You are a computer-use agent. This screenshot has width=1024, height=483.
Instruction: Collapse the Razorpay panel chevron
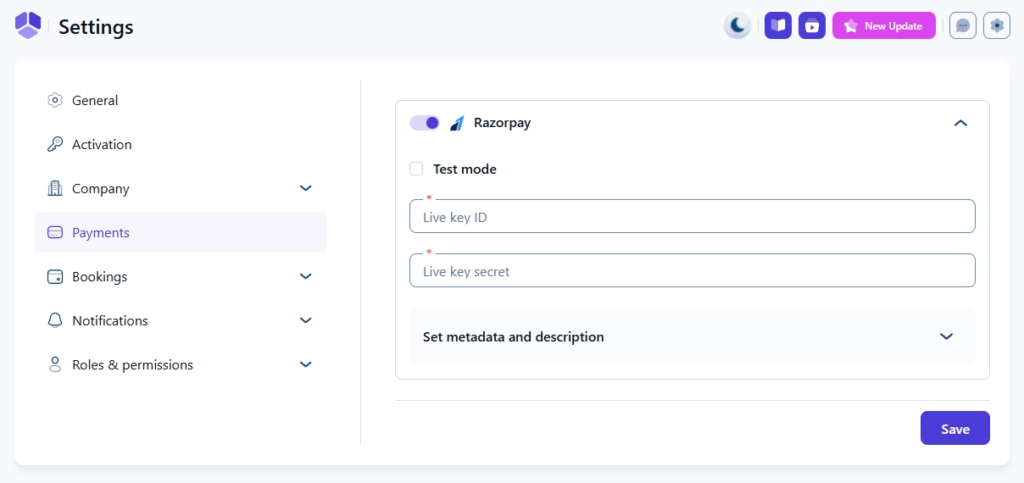(960, 123)
